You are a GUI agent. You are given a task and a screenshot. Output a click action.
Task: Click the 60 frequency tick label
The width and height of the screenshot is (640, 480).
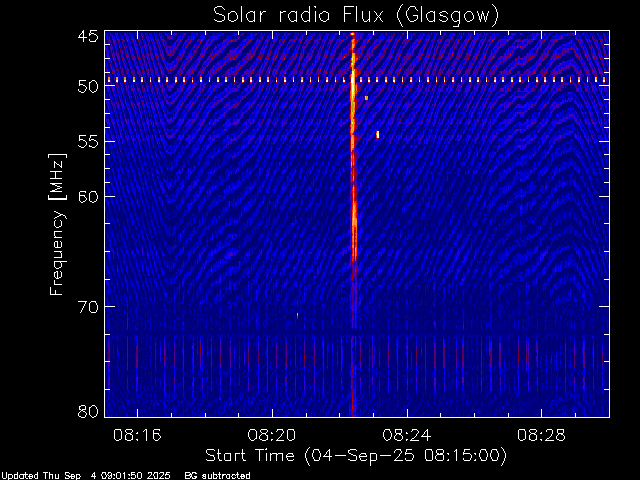[x=88, y=196]
